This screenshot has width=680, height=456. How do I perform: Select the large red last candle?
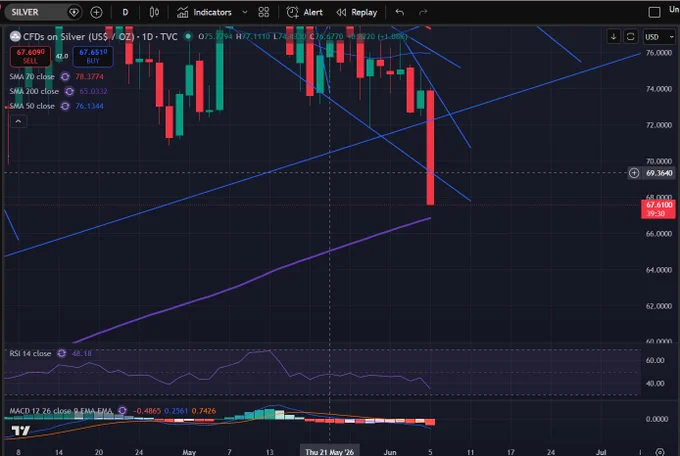pos(430,148)
